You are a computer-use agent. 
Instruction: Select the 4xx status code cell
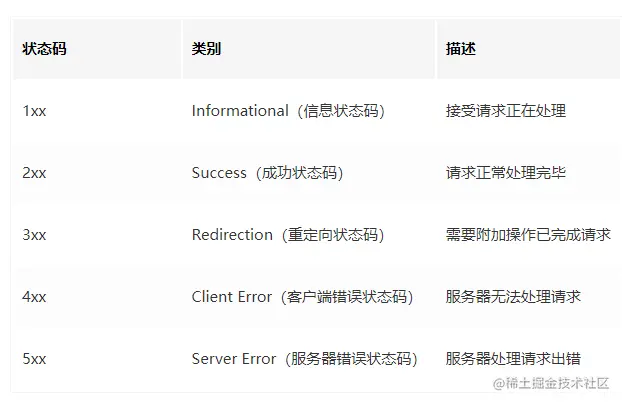pyautogui.click(x=34, y=296)
